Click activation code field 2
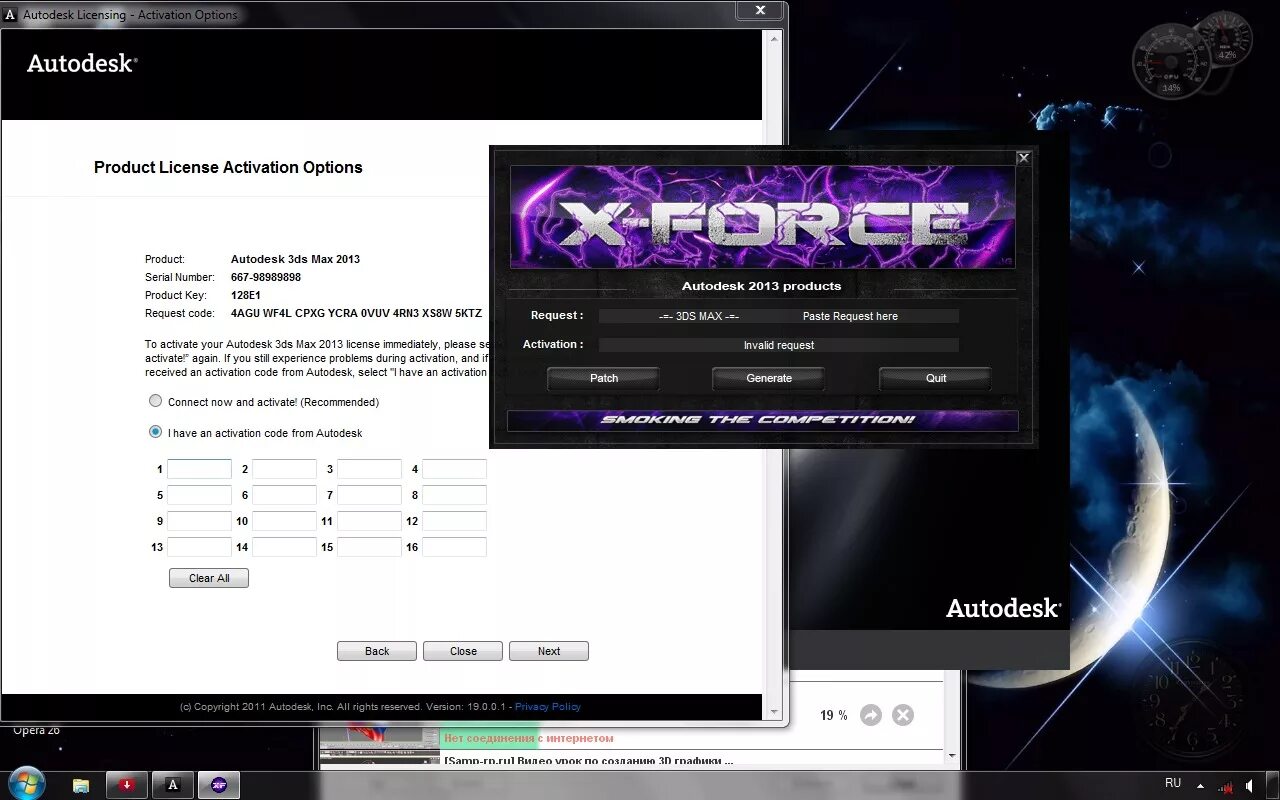The height and width of the screenshot is (800, 1280). [284, 469]
